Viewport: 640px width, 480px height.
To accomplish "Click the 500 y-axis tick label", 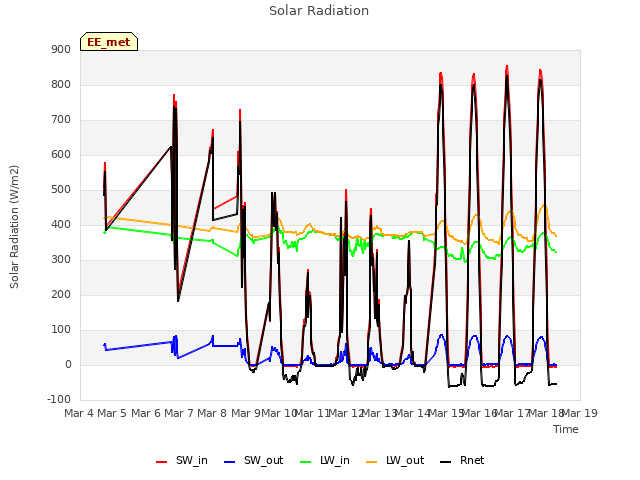I will coord(61,190).
